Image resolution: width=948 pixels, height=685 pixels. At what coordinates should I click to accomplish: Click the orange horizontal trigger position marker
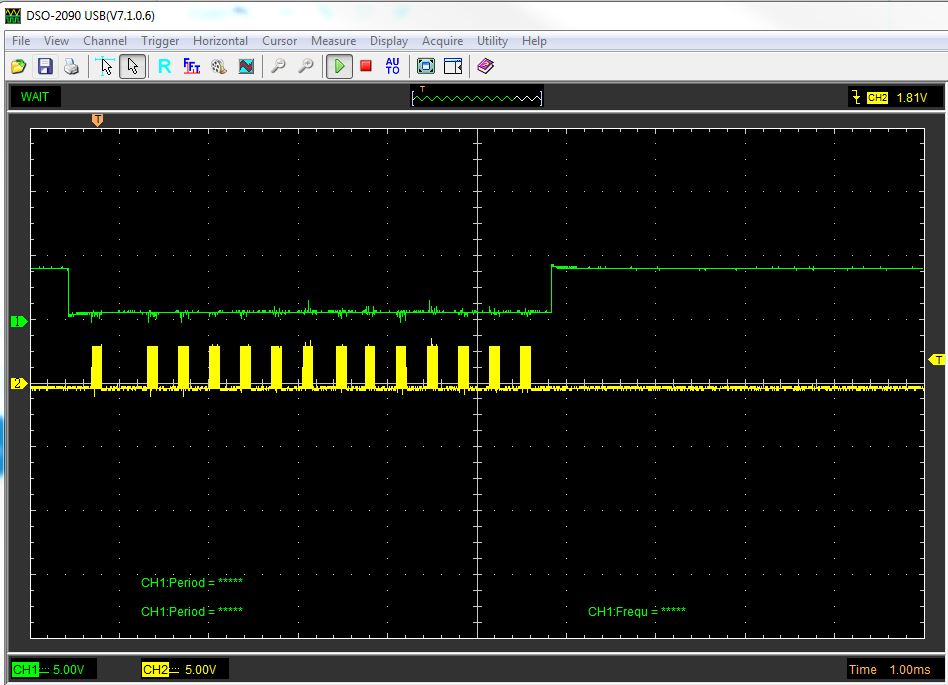click(97, 120)
